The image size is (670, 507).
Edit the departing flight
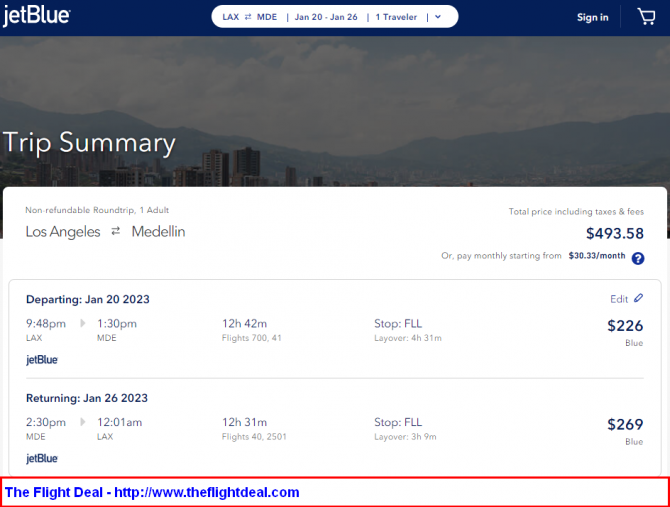tap(626, 299)
